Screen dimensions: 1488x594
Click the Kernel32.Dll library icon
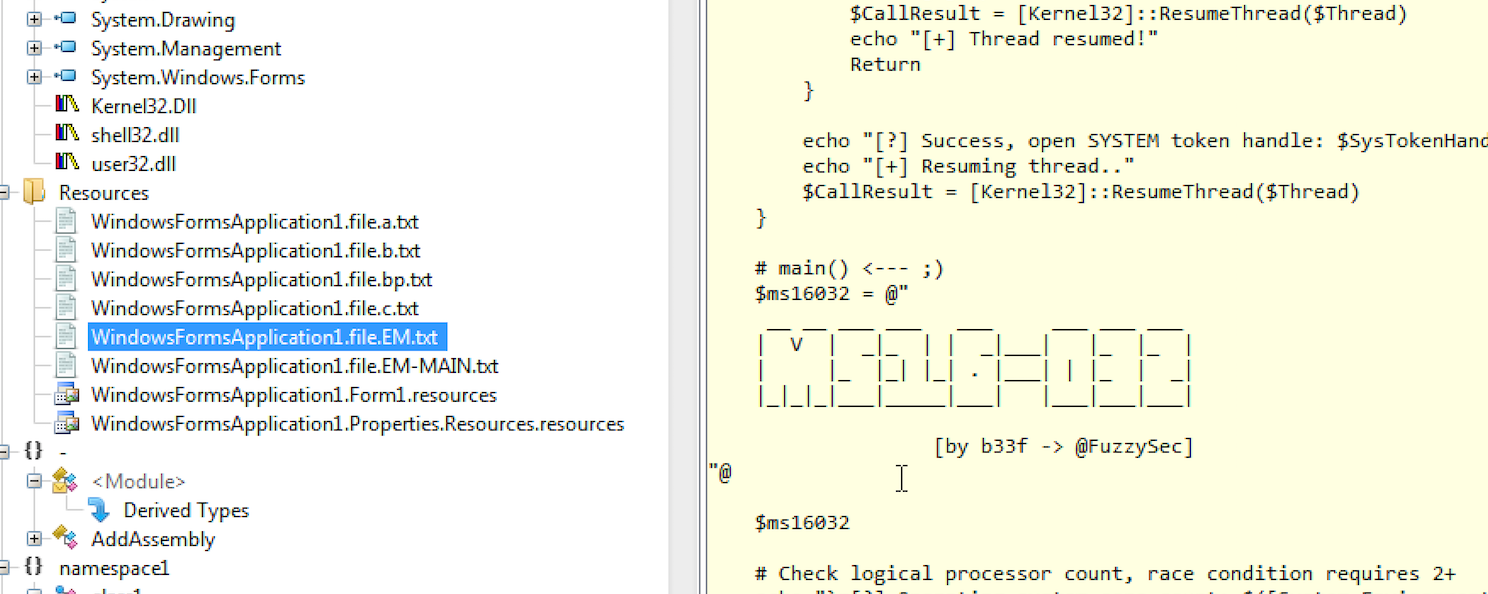pos(66,105)
